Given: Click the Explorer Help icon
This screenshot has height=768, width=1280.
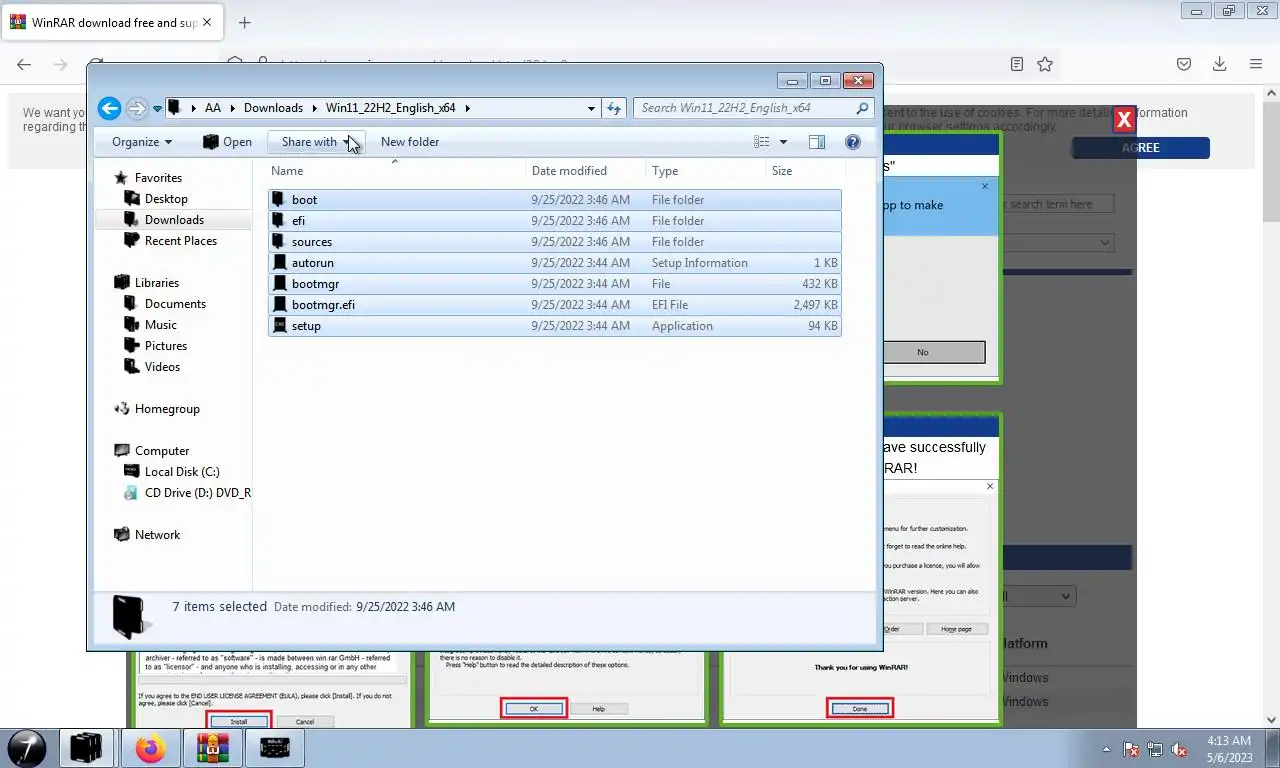Looking at the screenshot, I should pos(853,142).
